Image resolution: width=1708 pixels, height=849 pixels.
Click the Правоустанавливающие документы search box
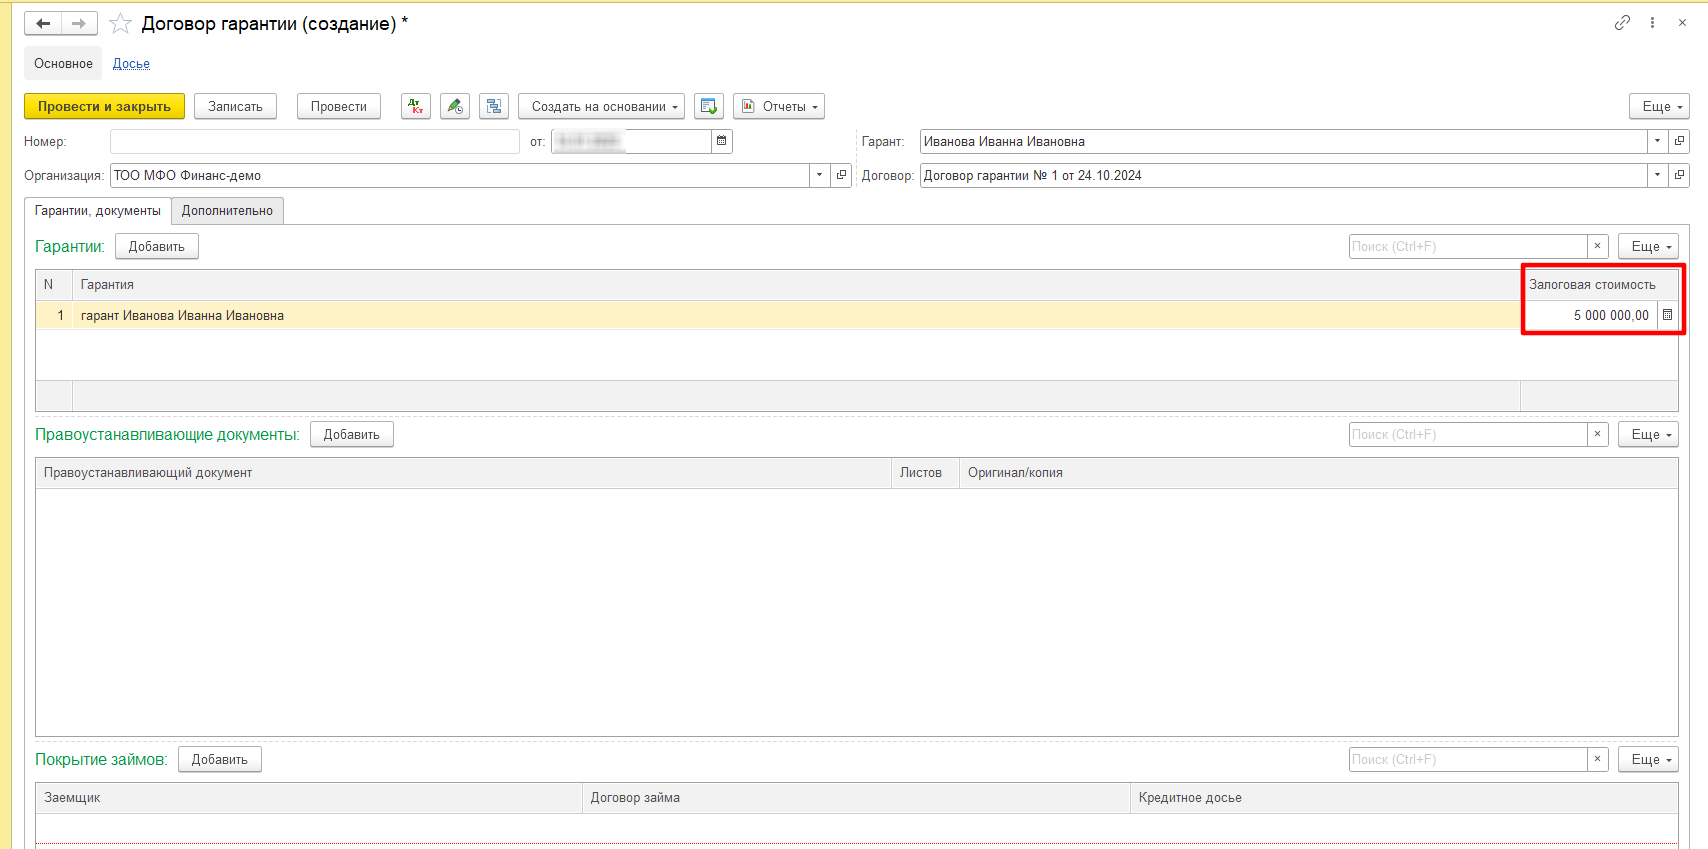[x=1468, y=434]
